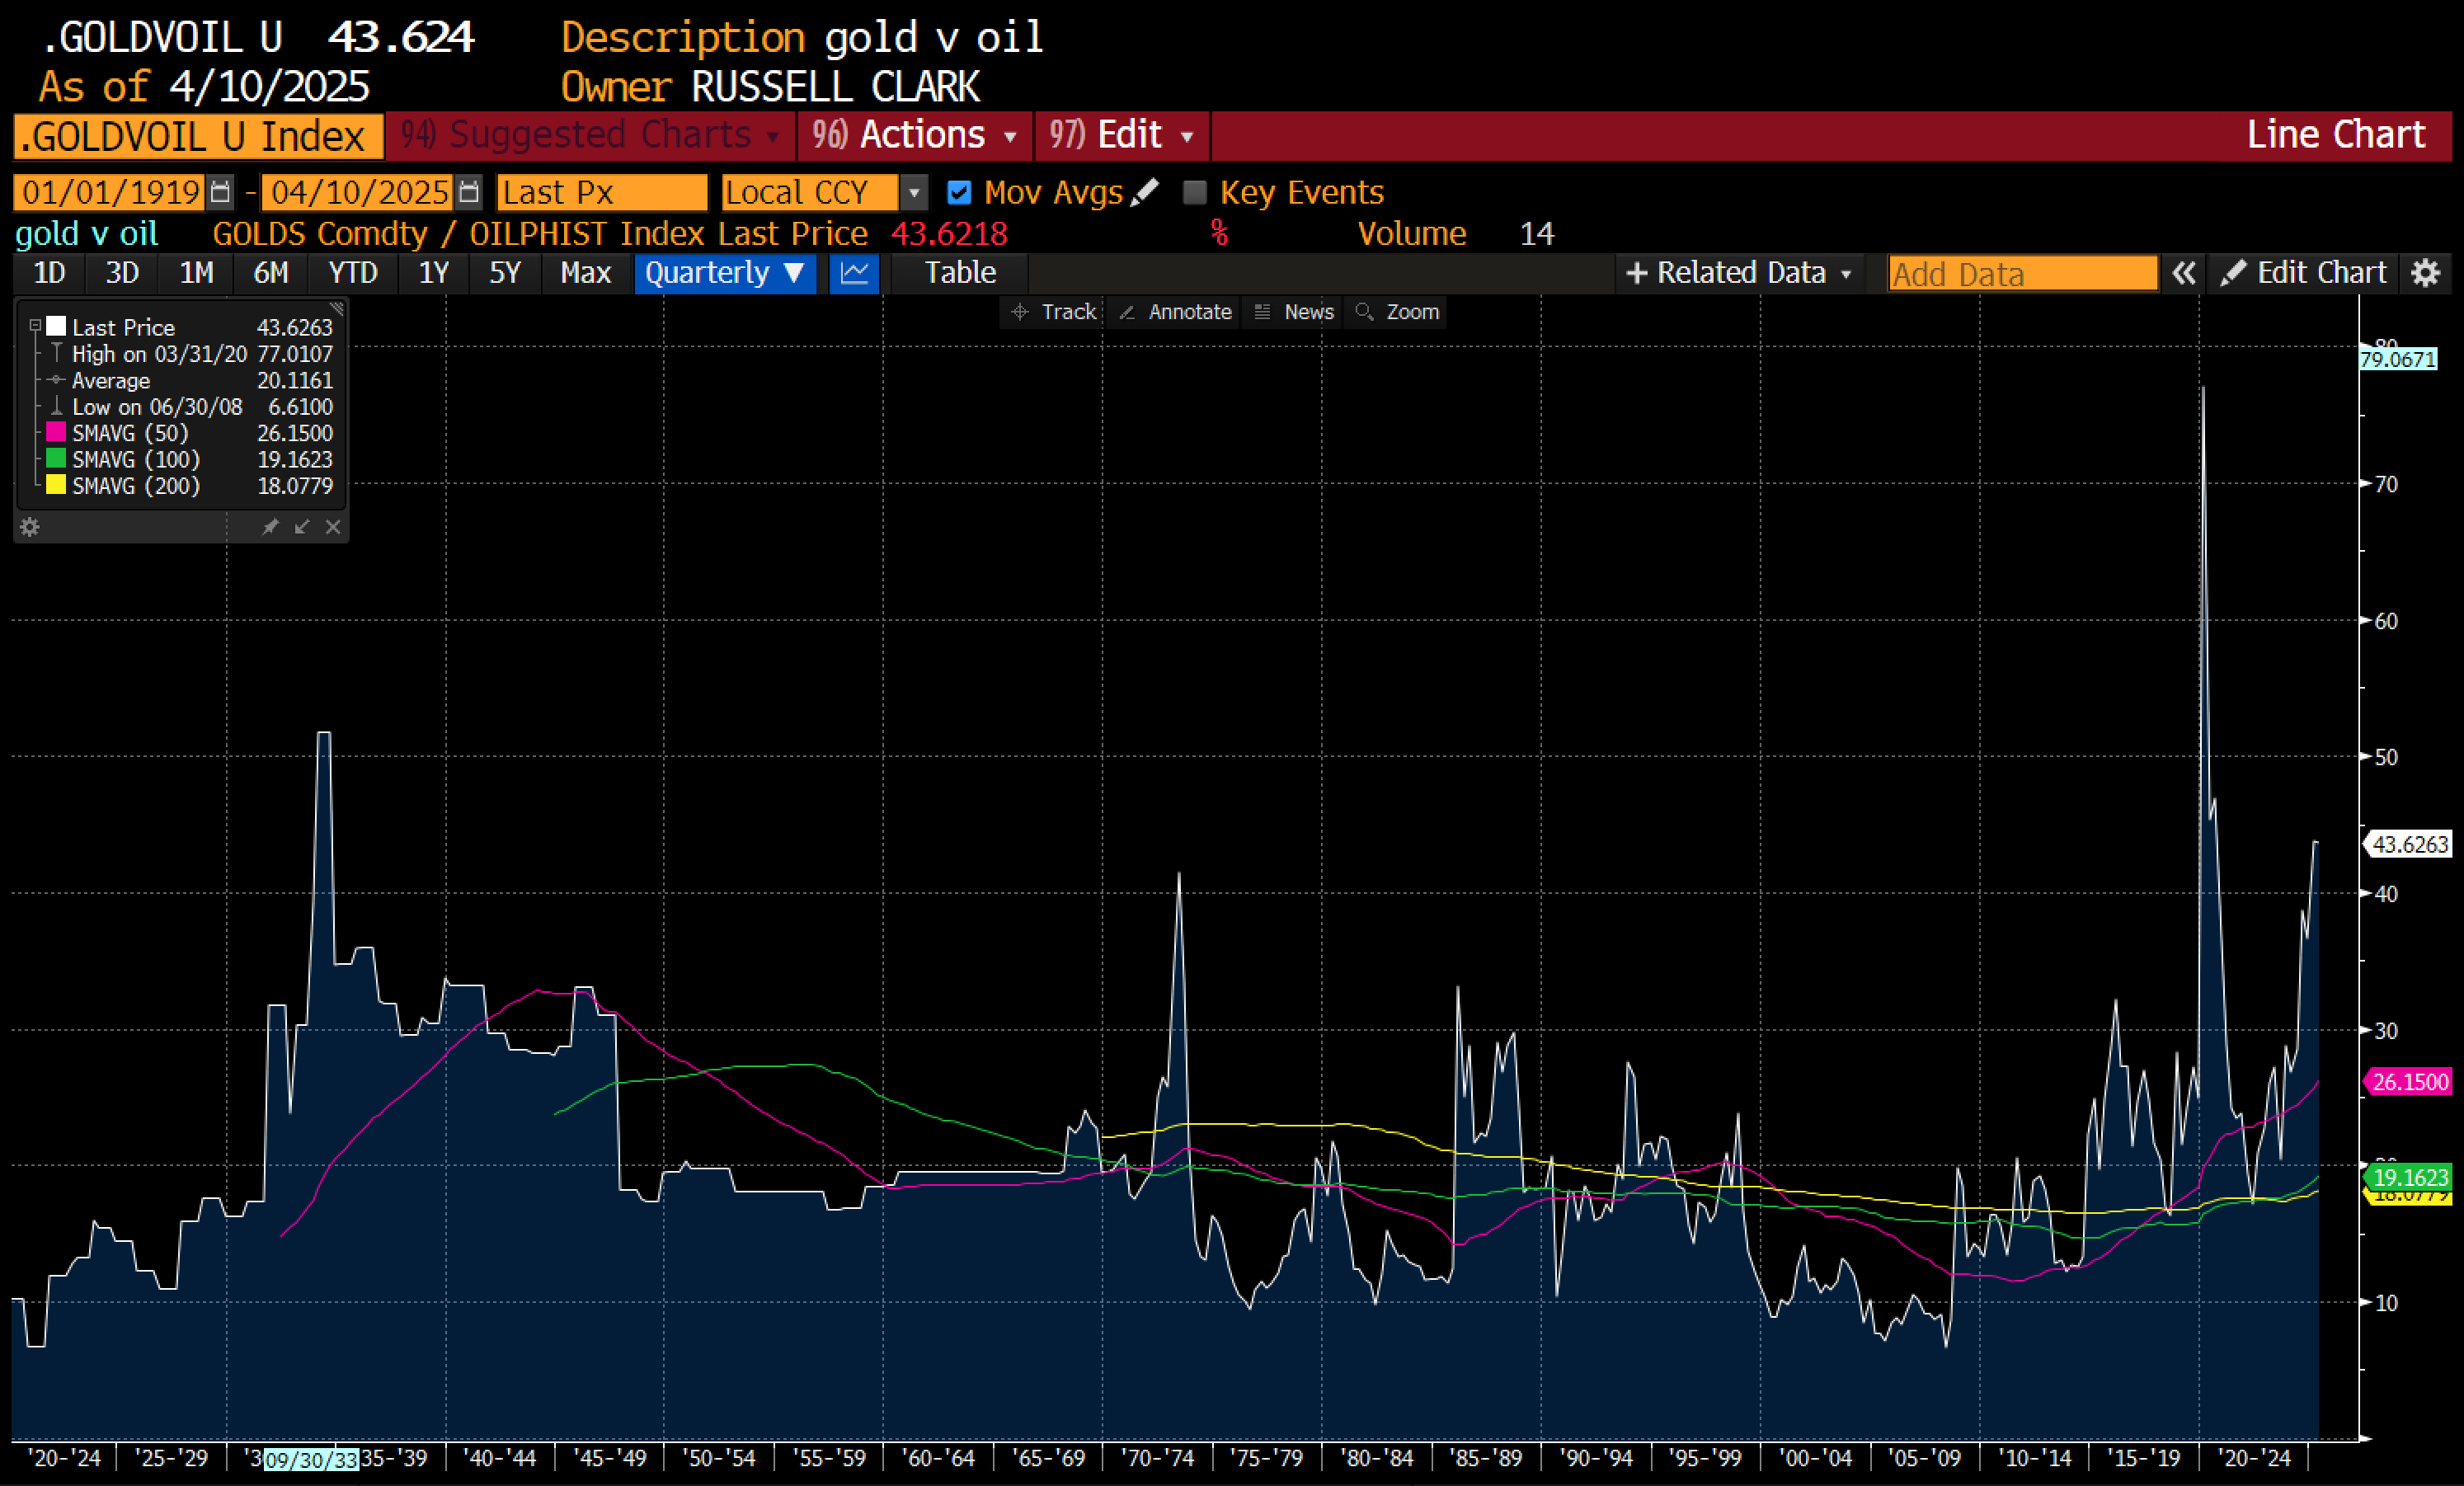Screen dimensions: 2464x1486
Task: Switch to the Table view
Action: pyautogui.click(x=959, y=273)
